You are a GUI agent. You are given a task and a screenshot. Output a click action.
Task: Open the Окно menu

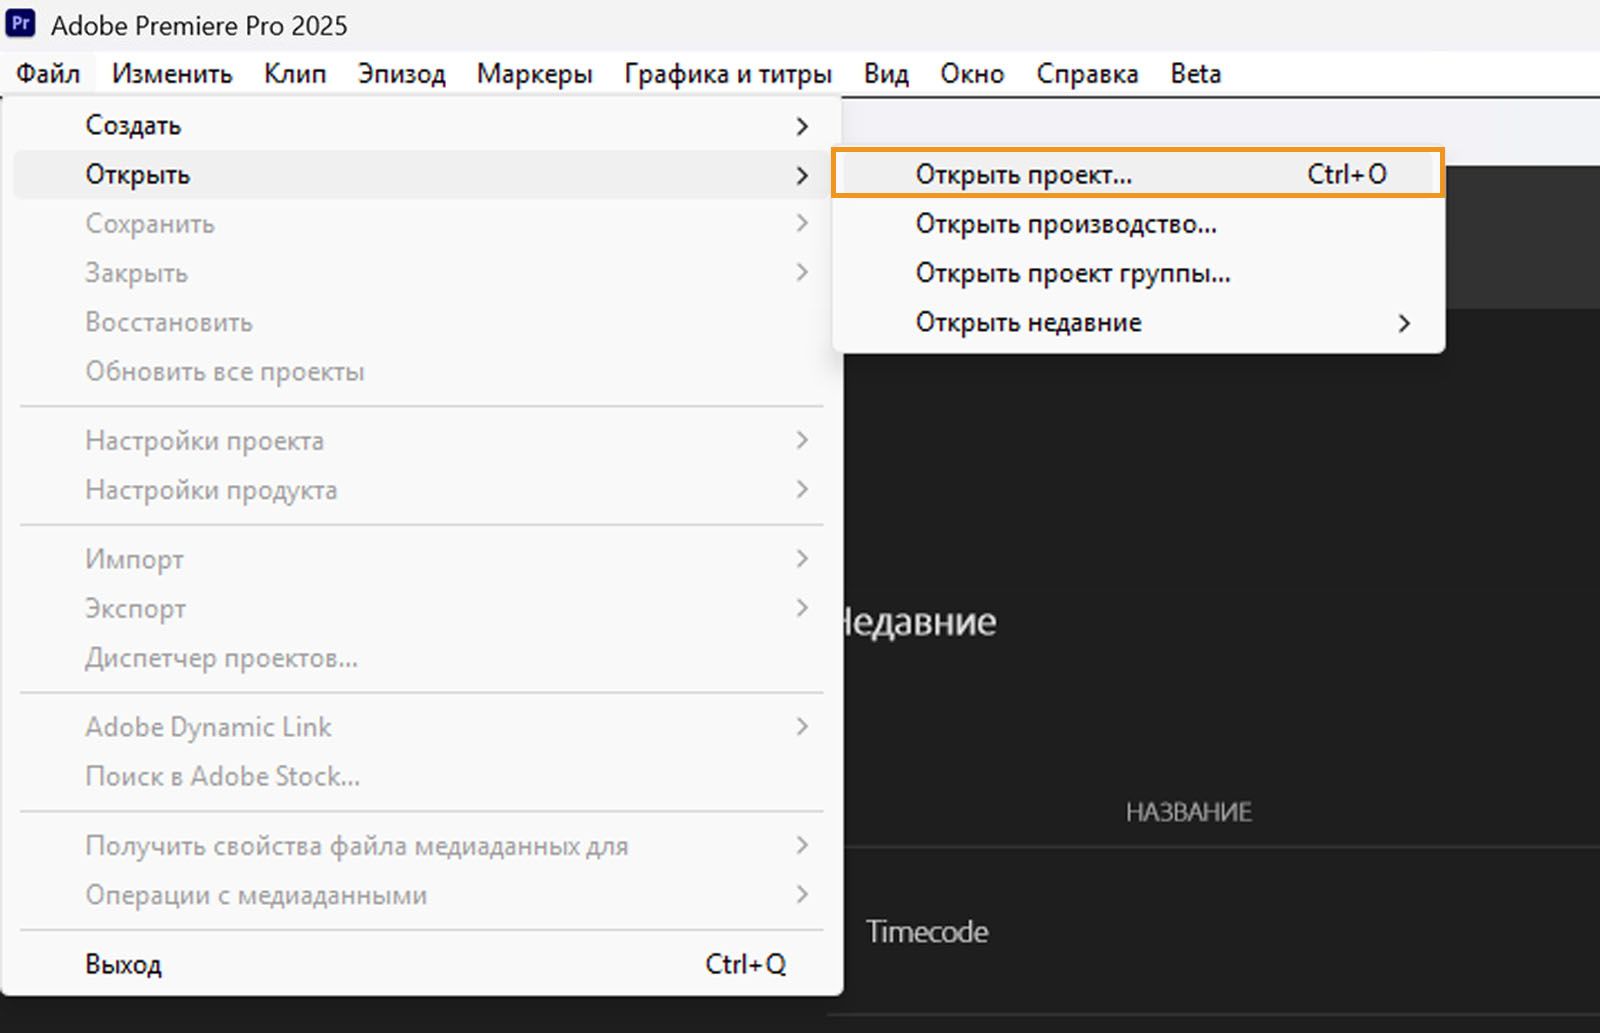972,74
